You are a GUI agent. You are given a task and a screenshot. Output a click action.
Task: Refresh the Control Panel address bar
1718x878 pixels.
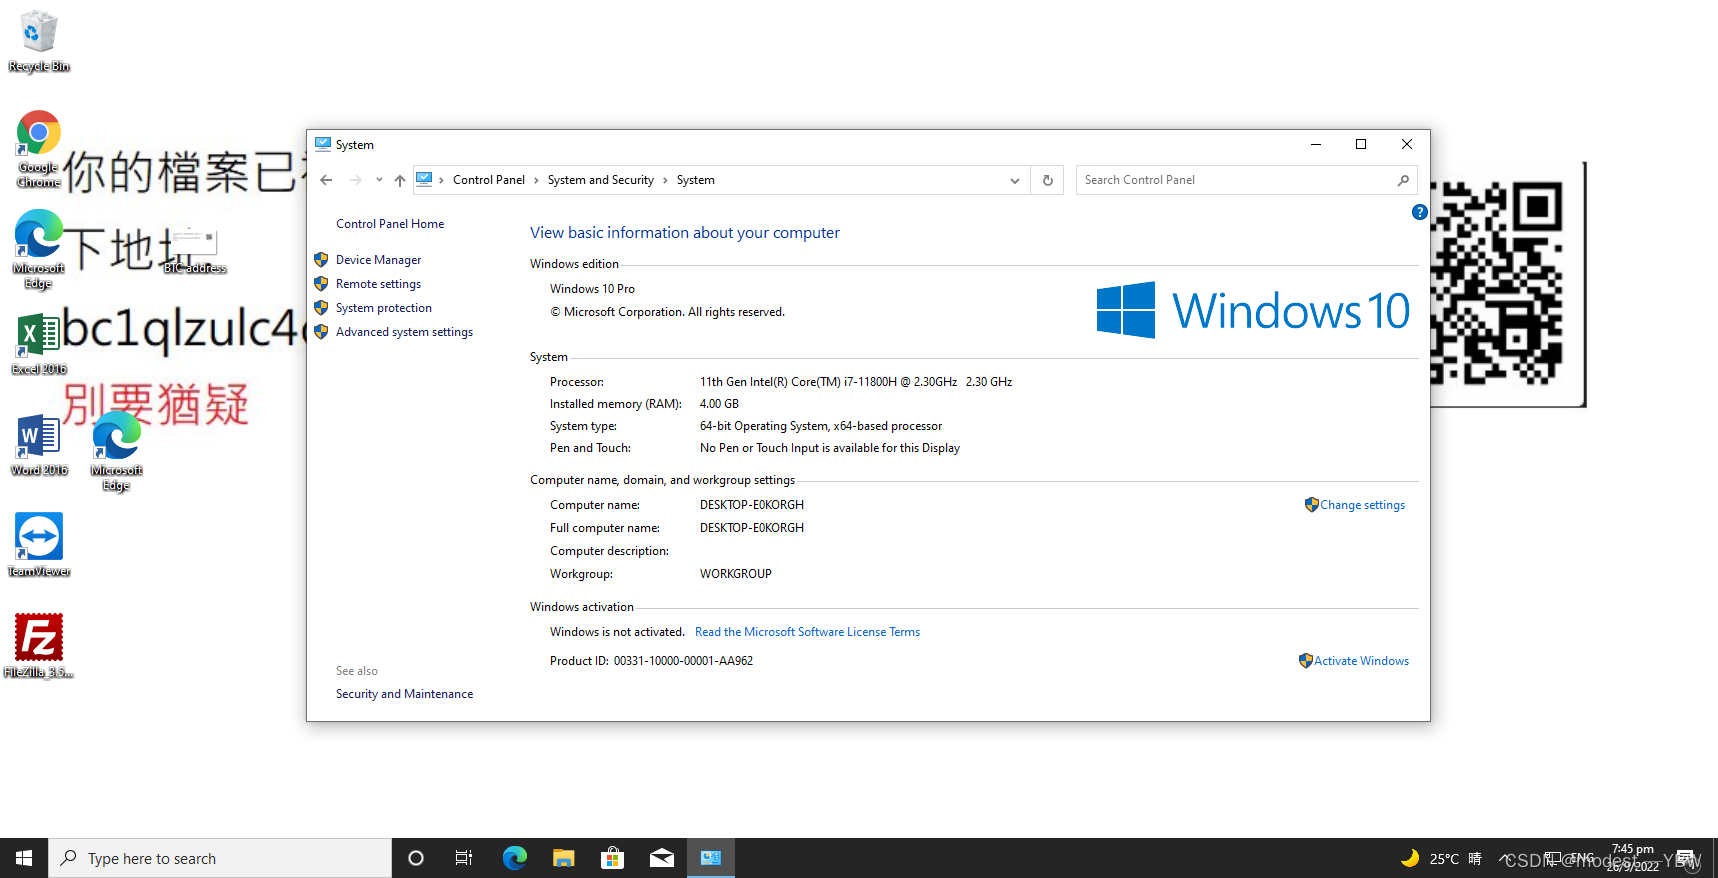pyautogui.click(x=1048, y=180)
